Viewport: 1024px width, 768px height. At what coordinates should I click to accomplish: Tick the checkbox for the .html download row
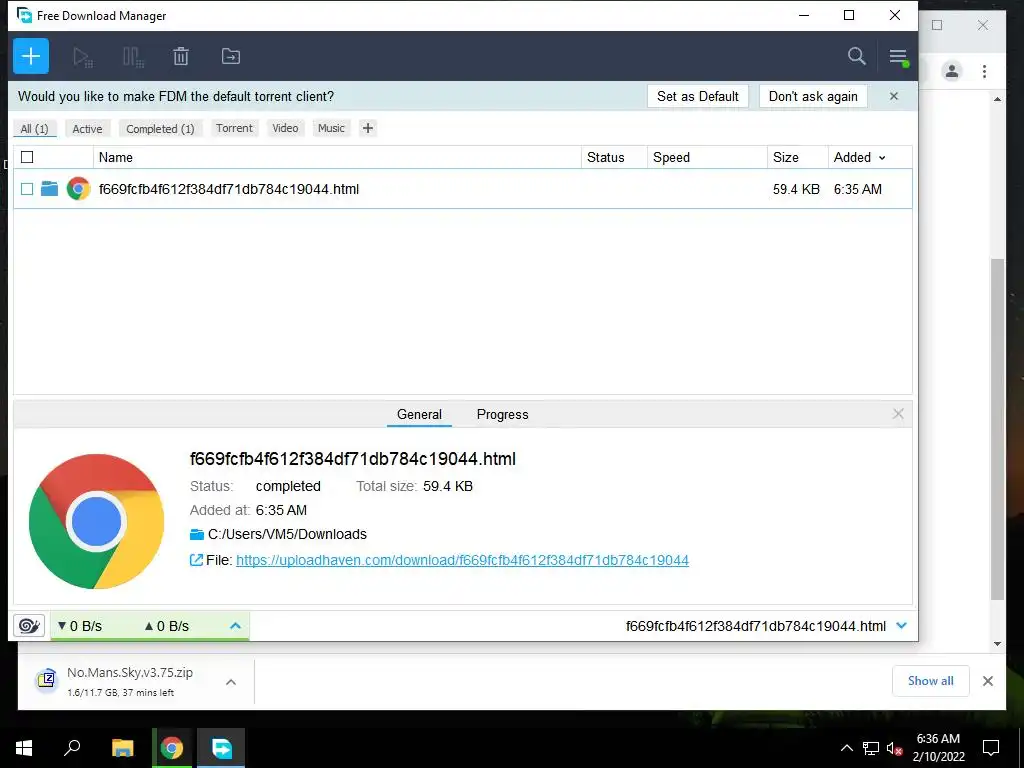[27, 189]
